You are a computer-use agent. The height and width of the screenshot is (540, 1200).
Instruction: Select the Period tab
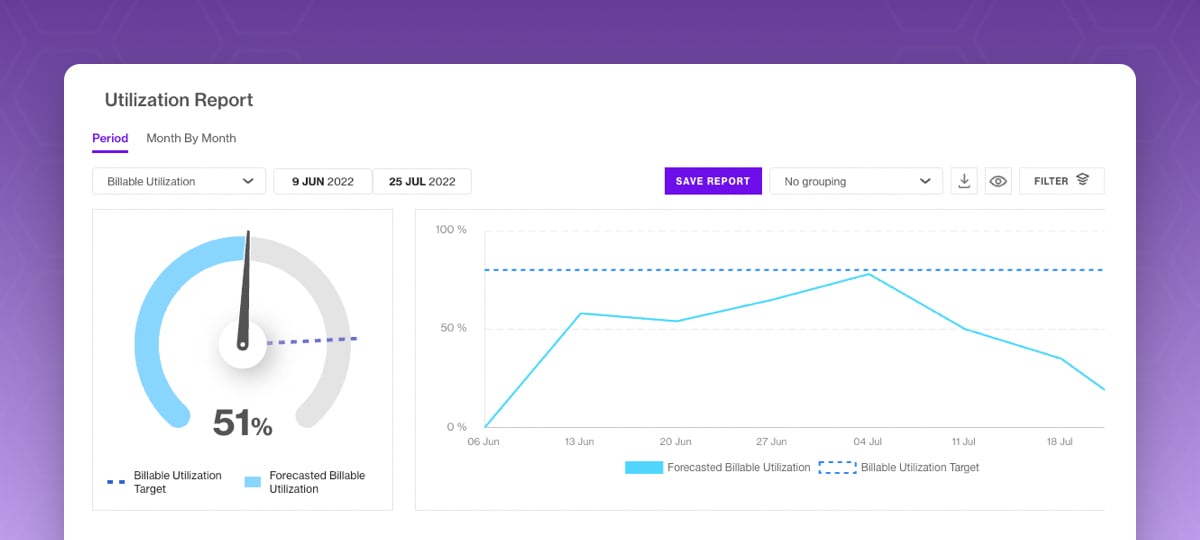click(x=110, y=138)
